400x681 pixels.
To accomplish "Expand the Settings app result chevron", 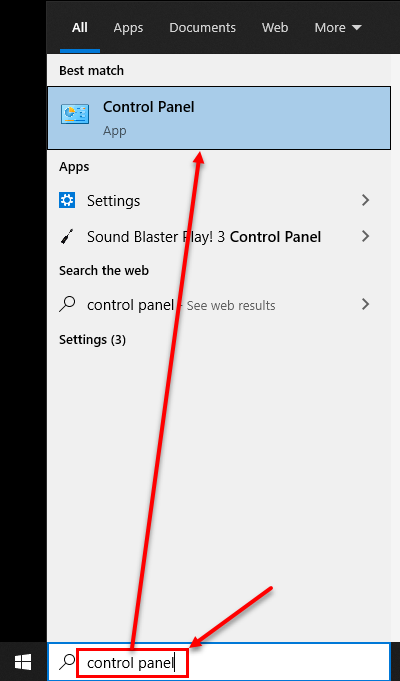I will click(365, 200).
